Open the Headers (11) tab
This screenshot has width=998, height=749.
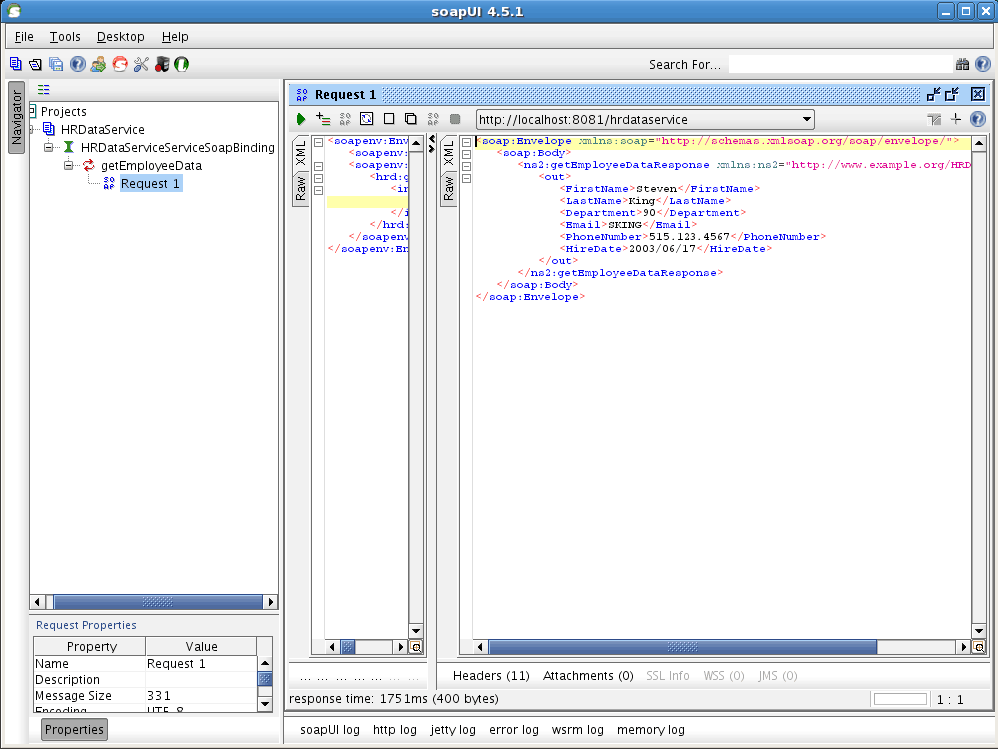tap(491, 676)
